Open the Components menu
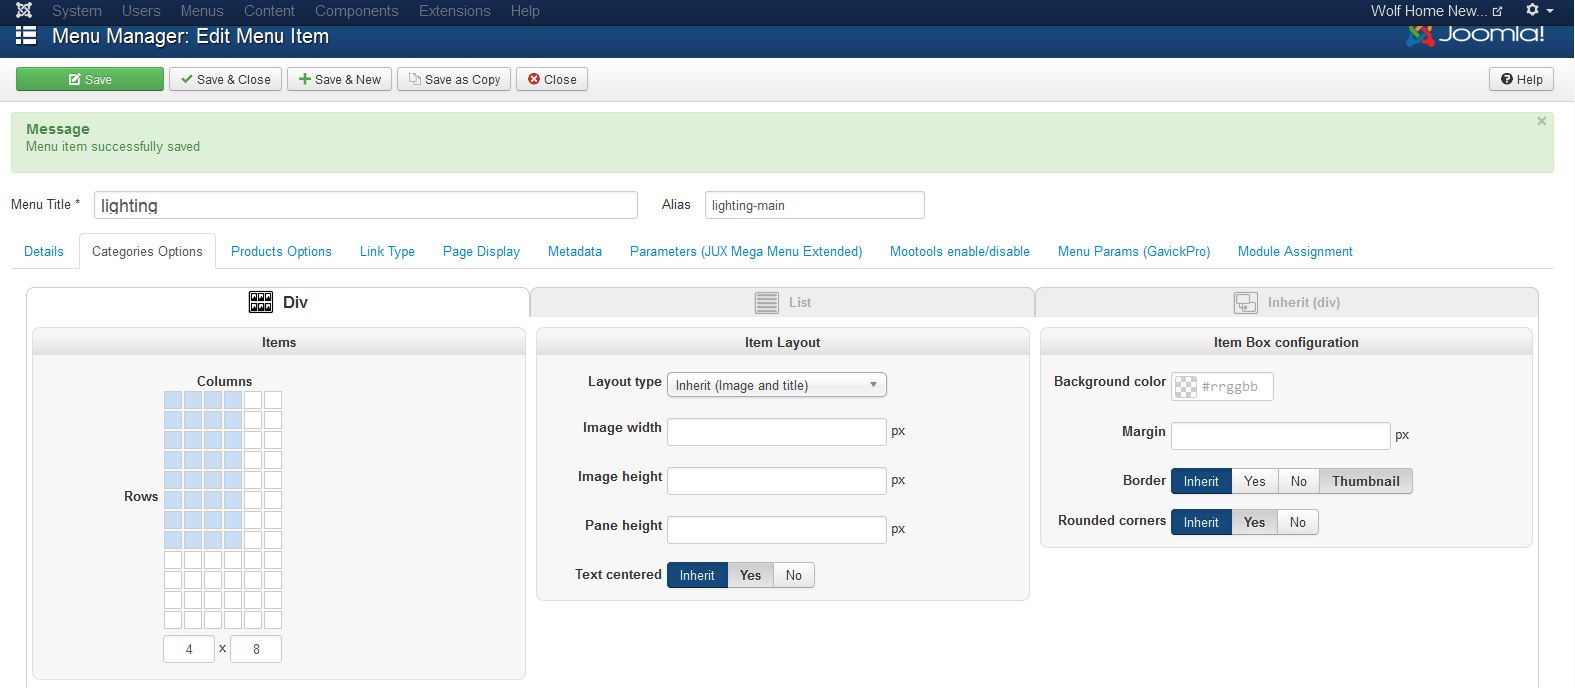Image resolution: width=1575 pixels, height=688 pixels. point(357,11)
